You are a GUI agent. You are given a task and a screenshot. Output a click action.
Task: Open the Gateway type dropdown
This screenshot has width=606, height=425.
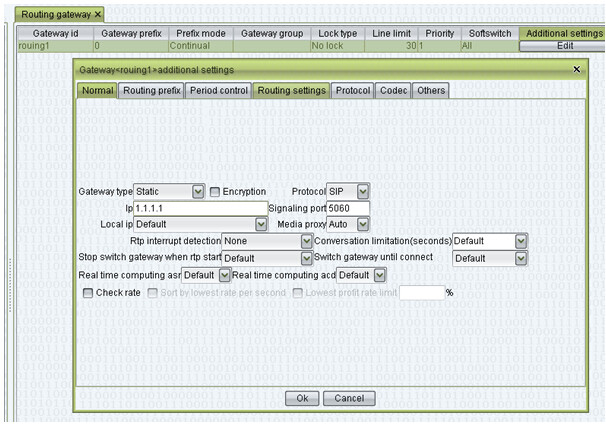pos(197,191)
